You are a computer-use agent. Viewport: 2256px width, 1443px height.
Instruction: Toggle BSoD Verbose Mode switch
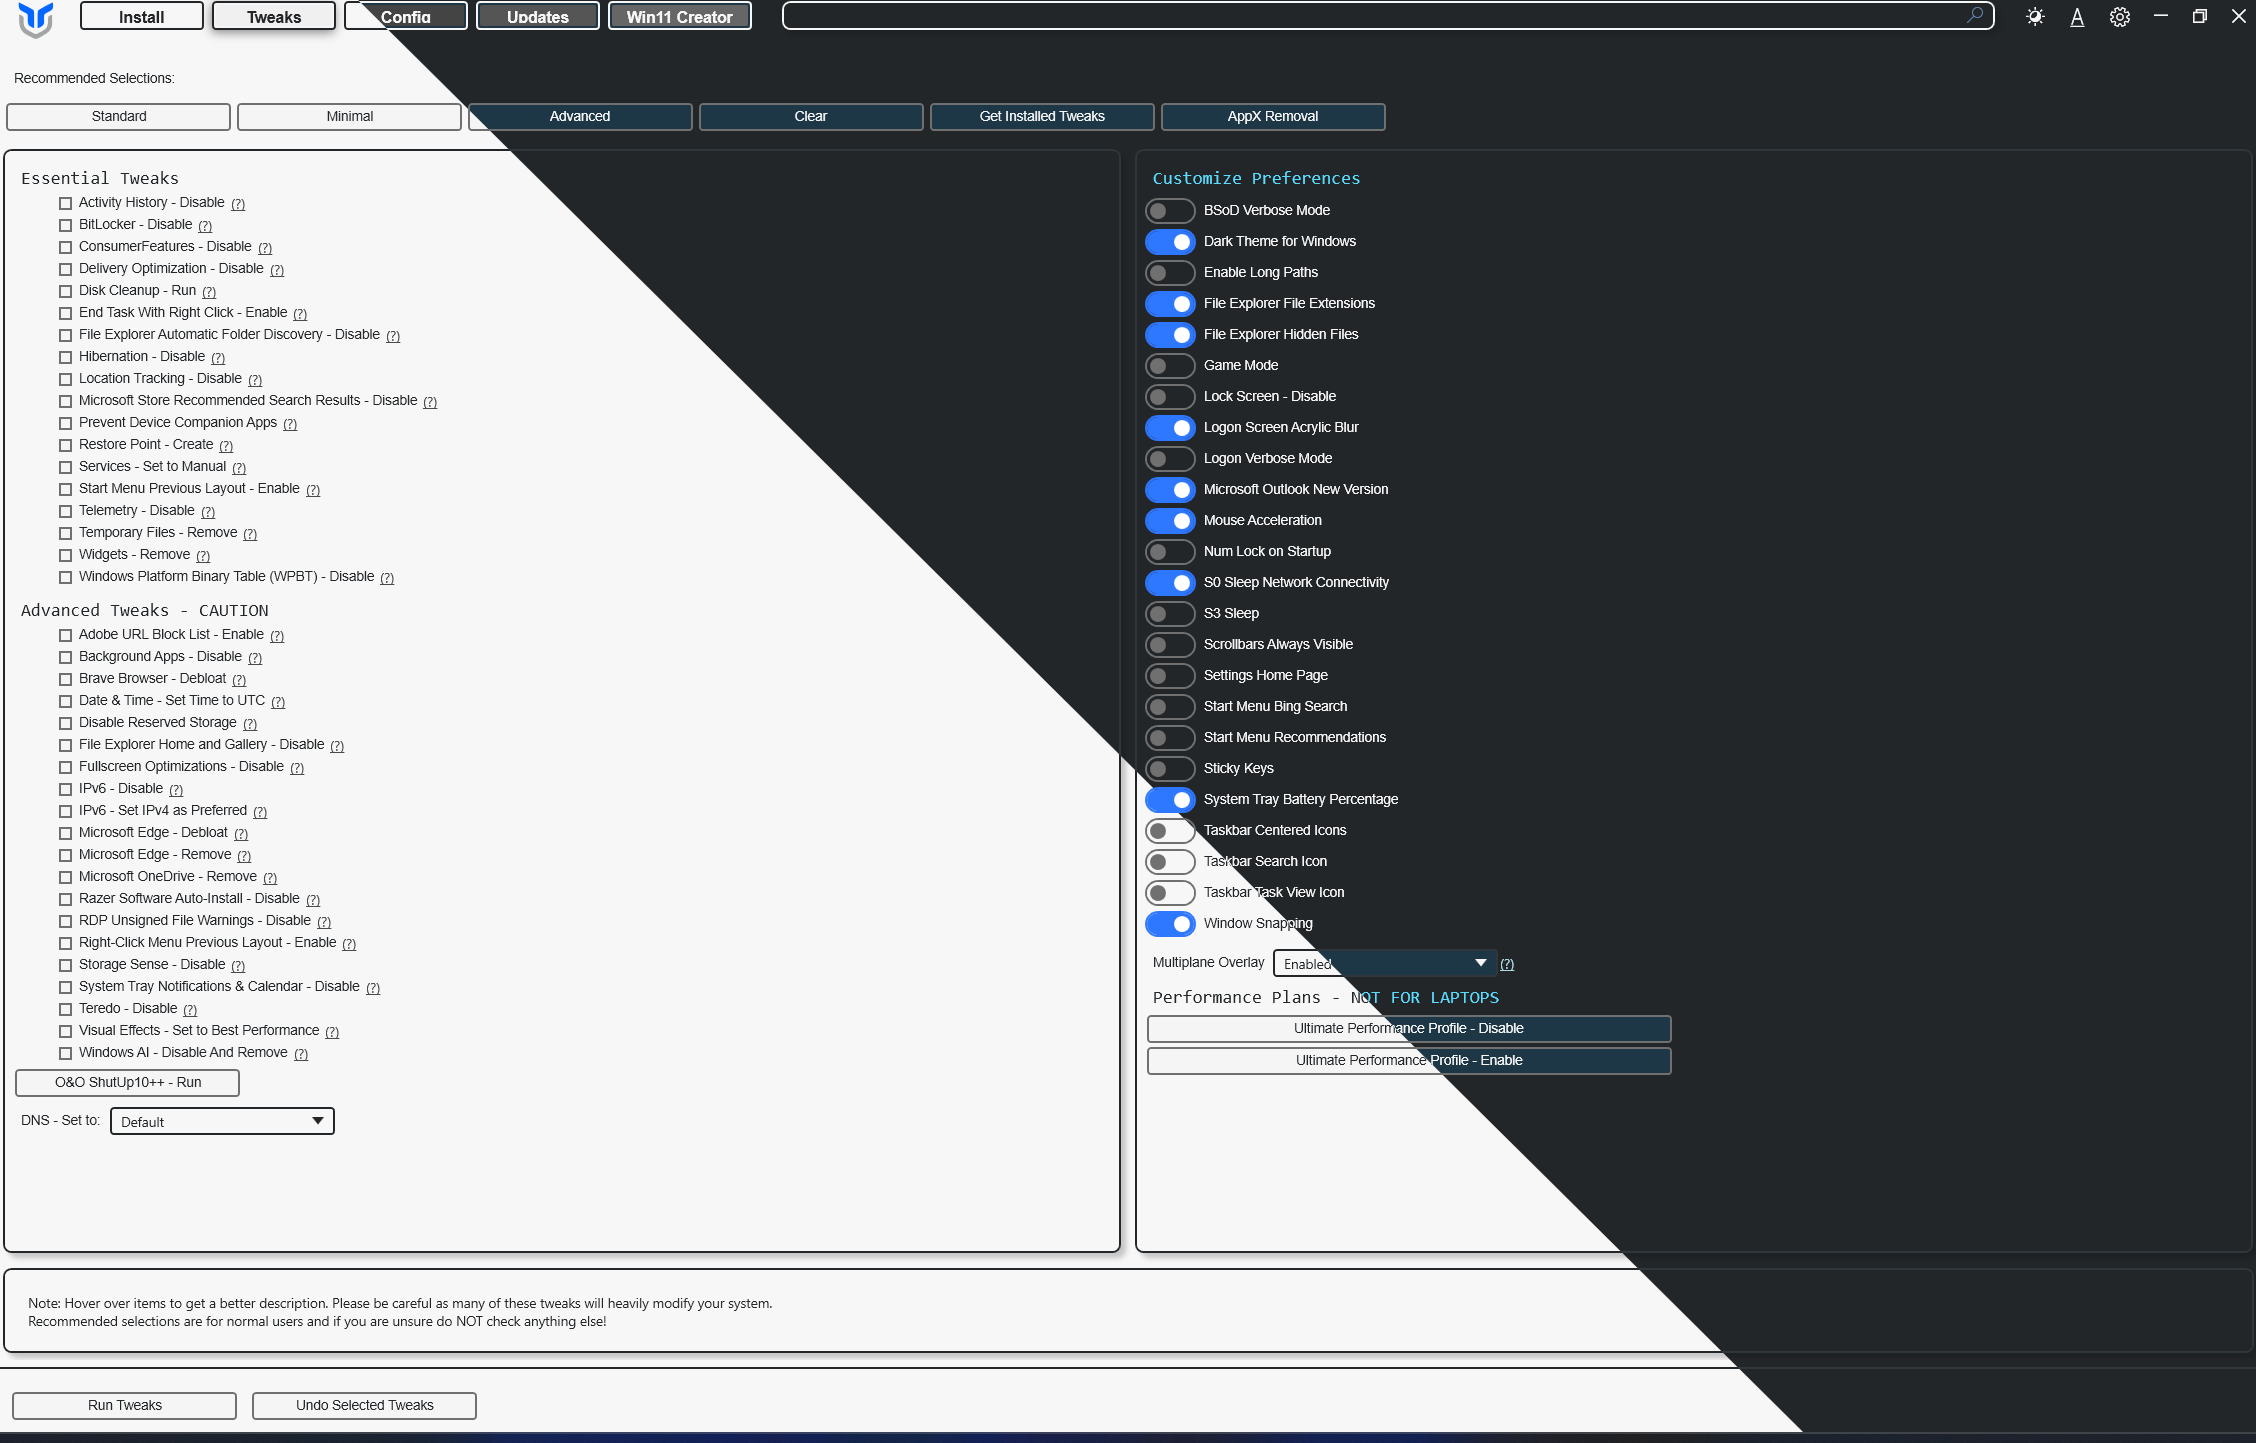tap(1170, 211)
